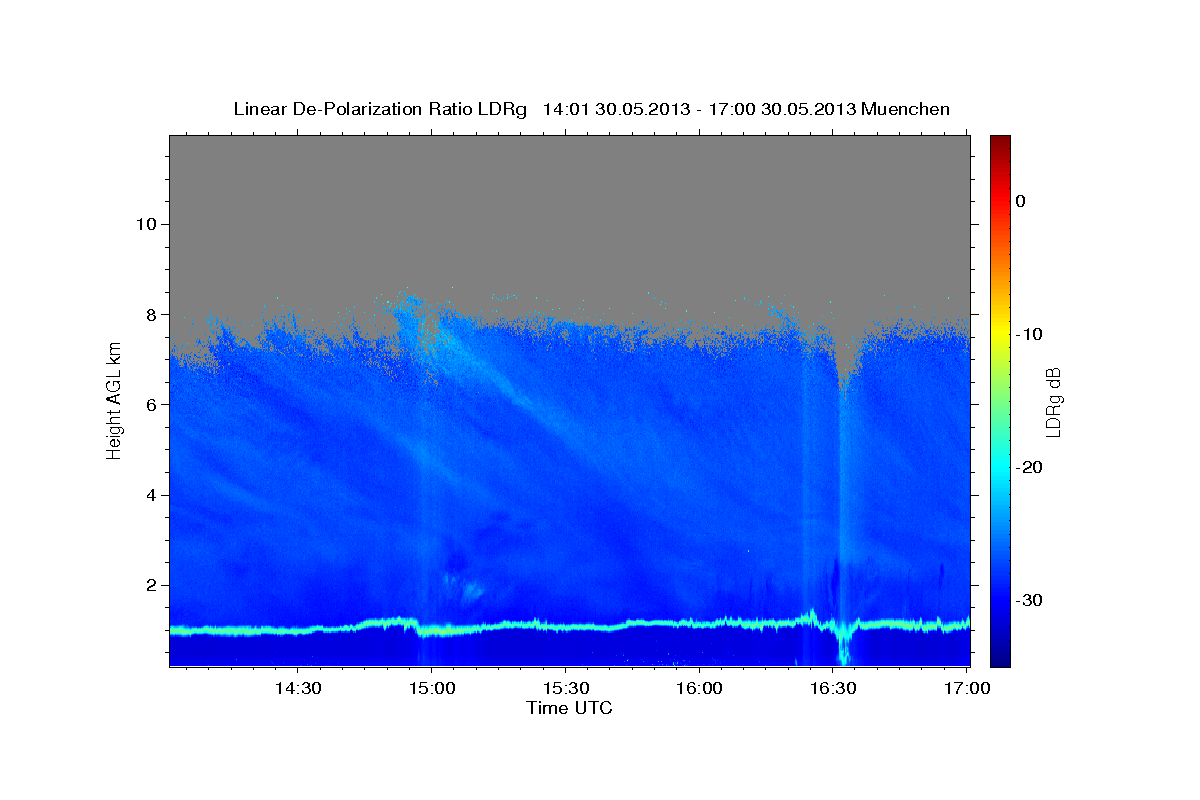The image size is (1200, 800).
Task: Click the 17:00 time tick label
Action: [967, 688]
